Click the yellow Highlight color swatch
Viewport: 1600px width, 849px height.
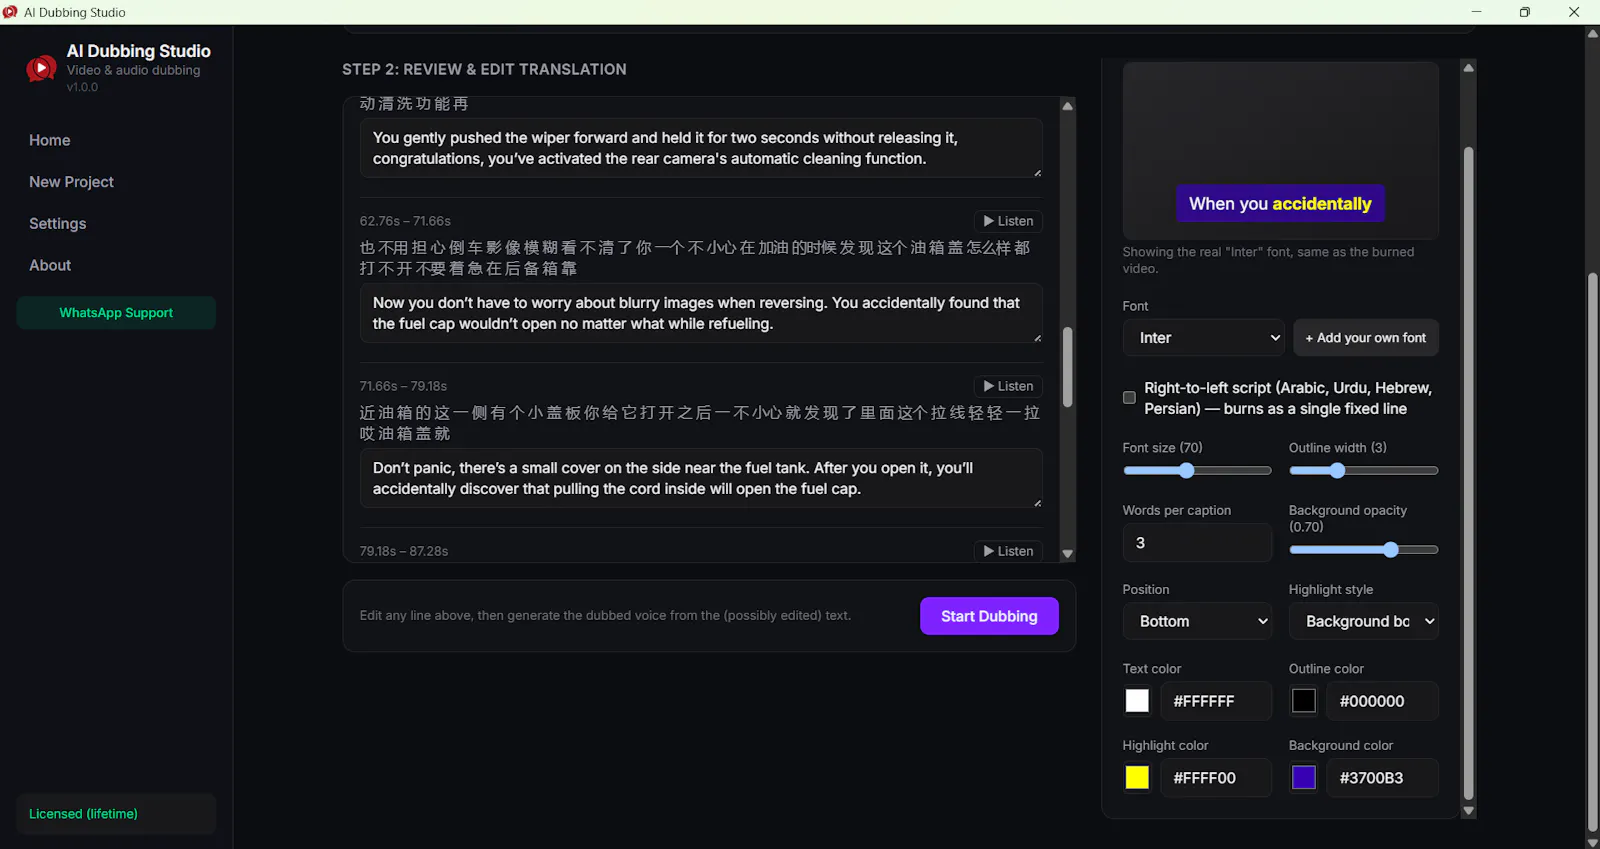tap(1137, 778)
